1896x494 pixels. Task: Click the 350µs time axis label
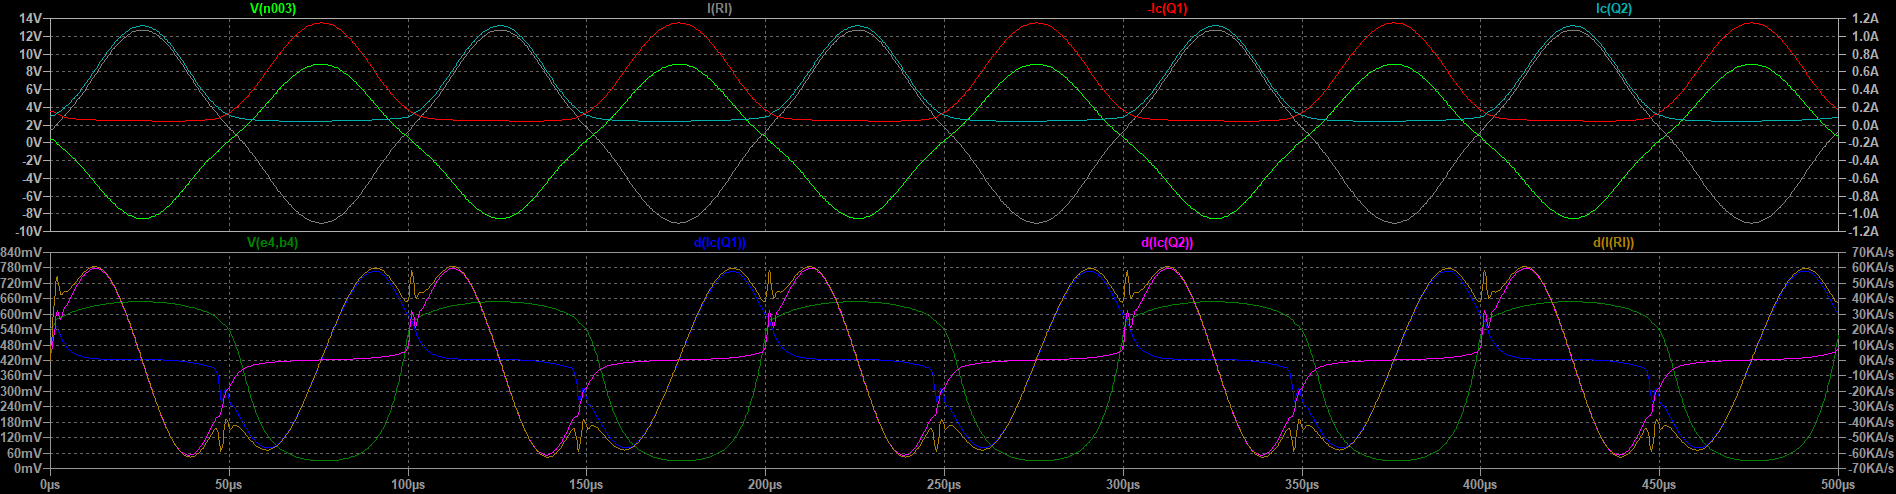(x=1301, y=485)
